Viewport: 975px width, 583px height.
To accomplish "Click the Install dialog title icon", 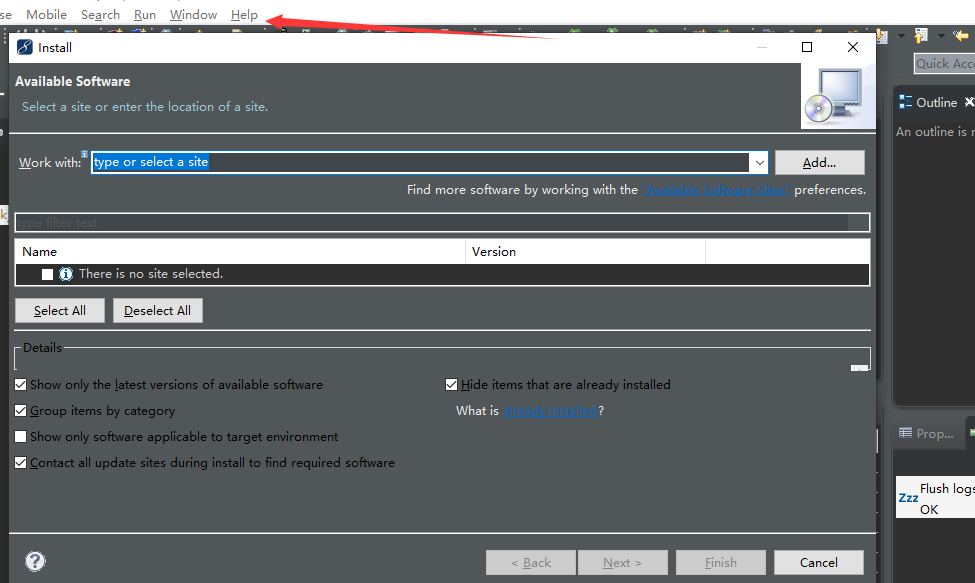I will click(x=25, y=47).
